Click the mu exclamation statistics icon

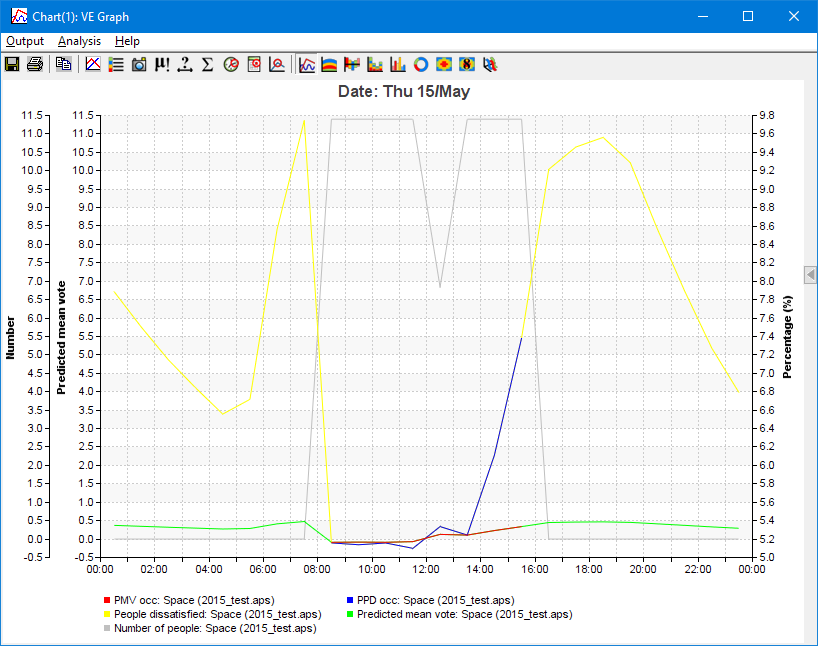[x=162, y=64]
